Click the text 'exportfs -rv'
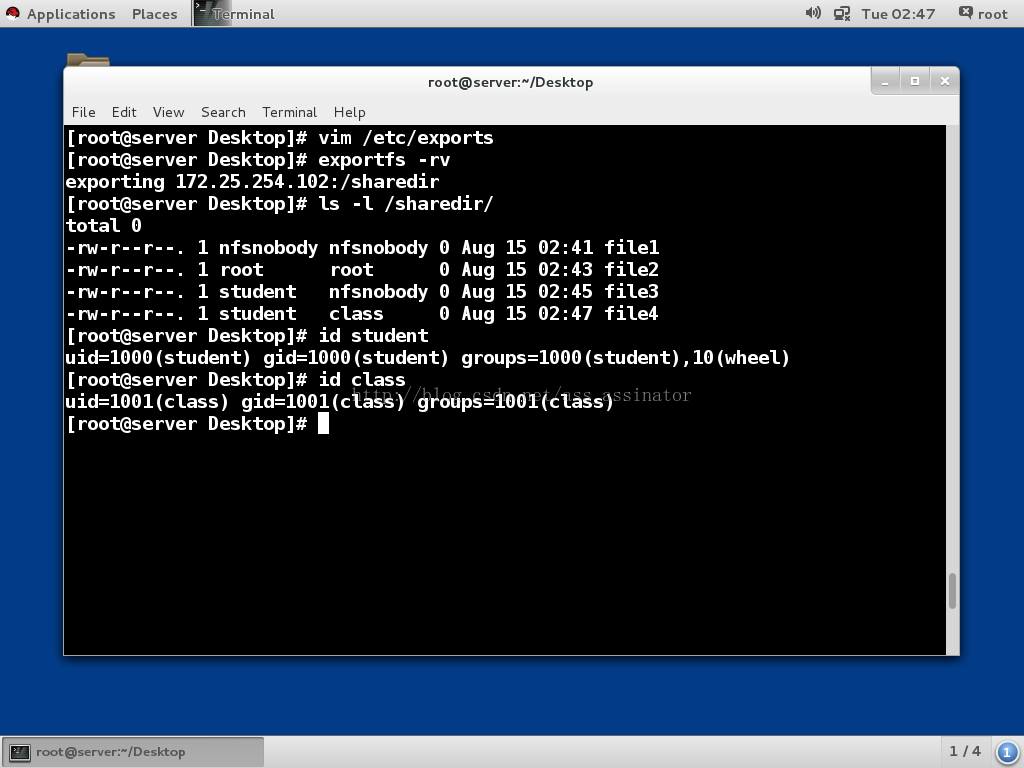This screenshot has height=768, width=1024. pos(384,160)
